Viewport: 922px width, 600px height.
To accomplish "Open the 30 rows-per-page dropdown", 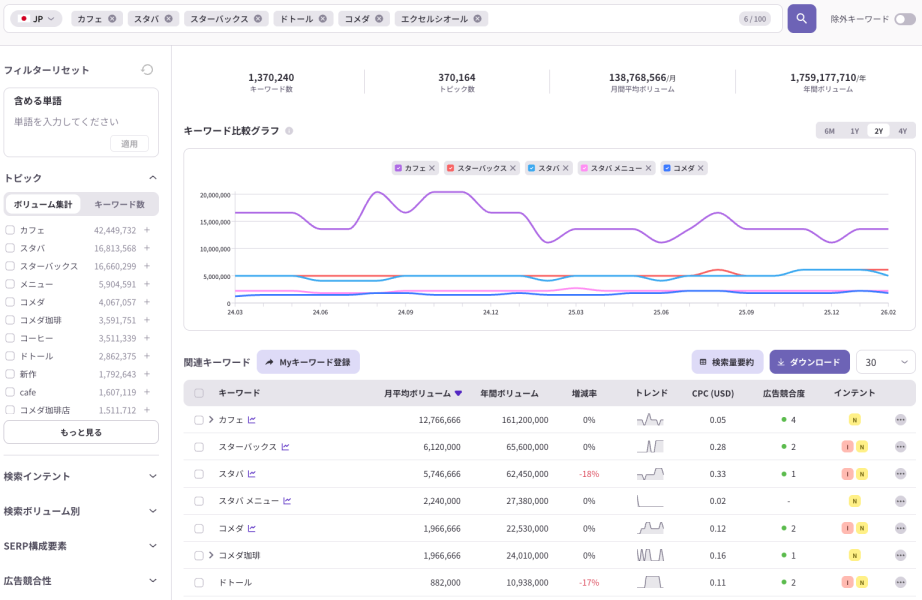I will click(885, 362).
